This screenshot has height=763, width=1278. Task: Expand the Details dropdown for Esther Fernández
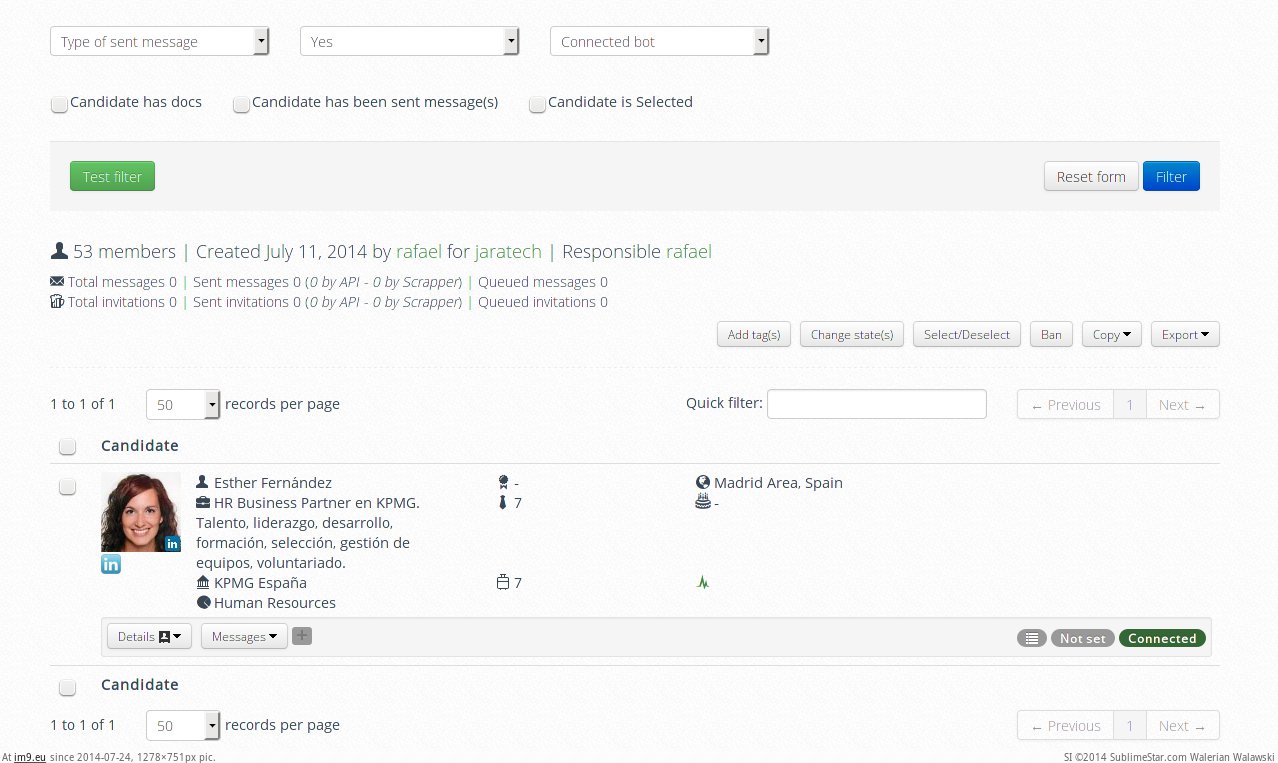tap(149, 636)
